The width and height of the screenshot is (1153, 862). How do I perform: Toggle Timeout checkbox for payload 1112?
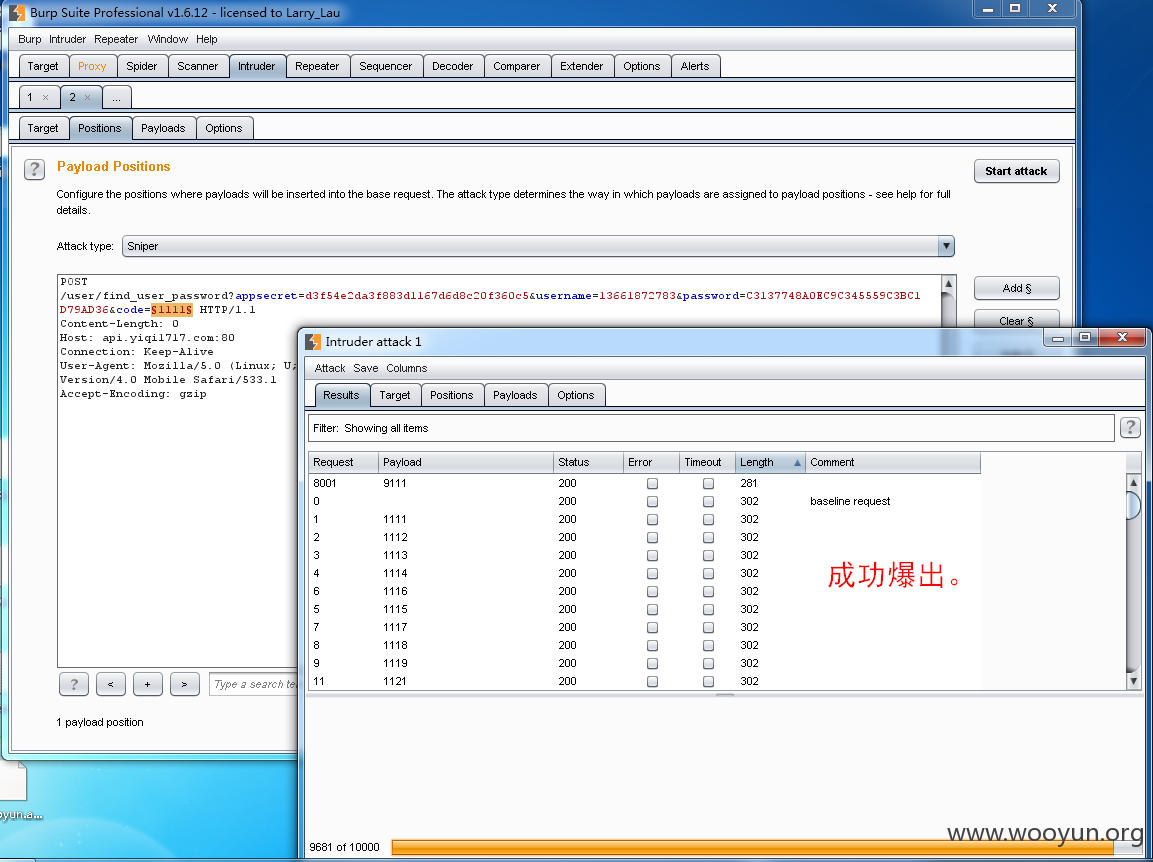point(708,538)
